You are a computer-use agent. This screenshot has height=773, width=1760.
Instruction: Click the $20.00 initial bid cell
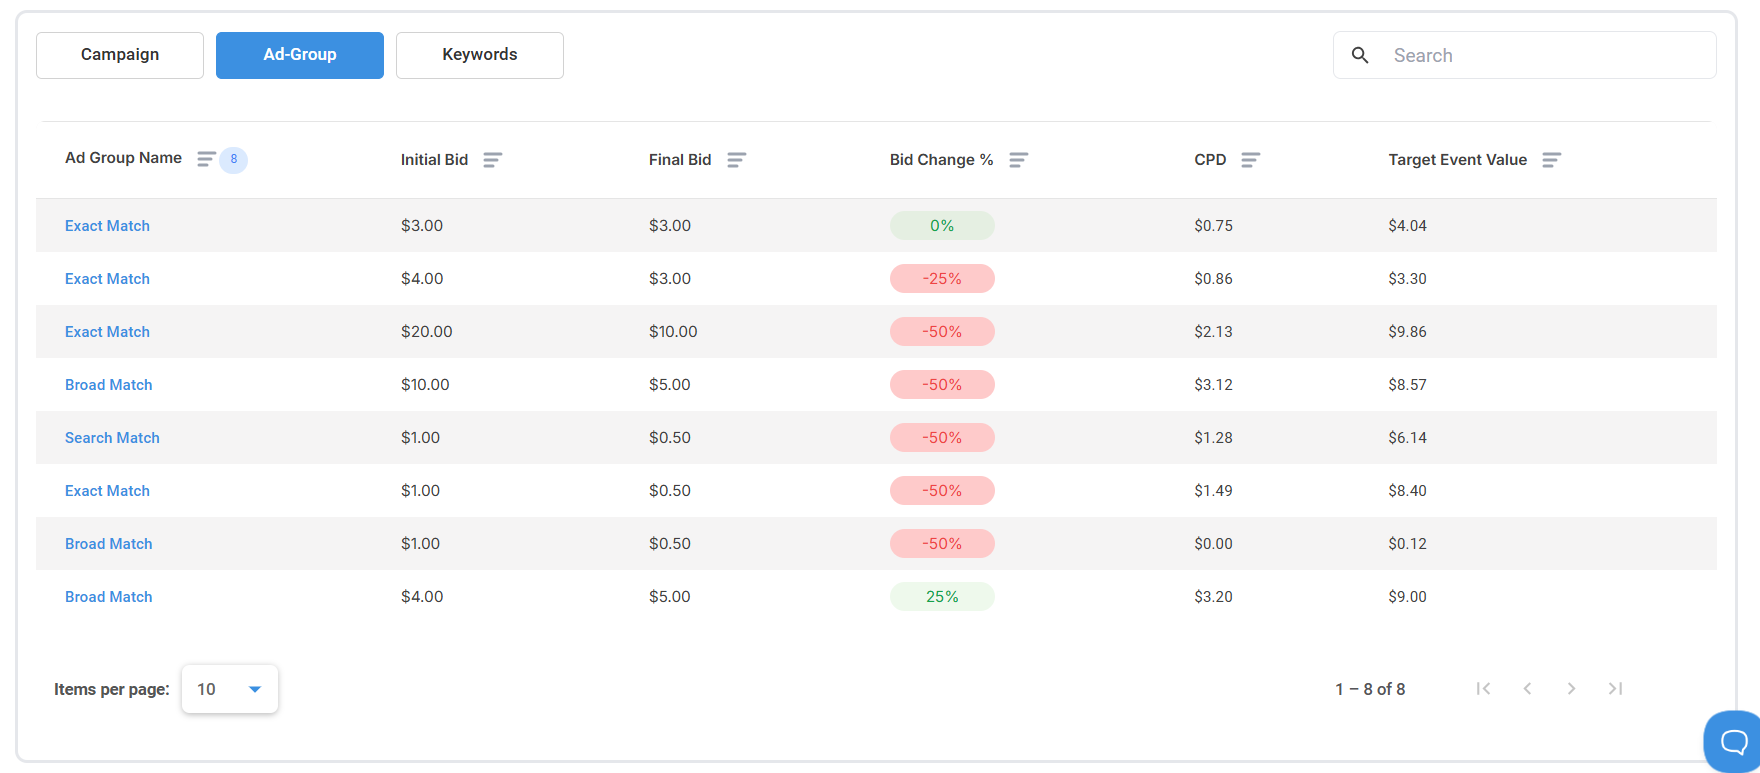coord(427,332)
